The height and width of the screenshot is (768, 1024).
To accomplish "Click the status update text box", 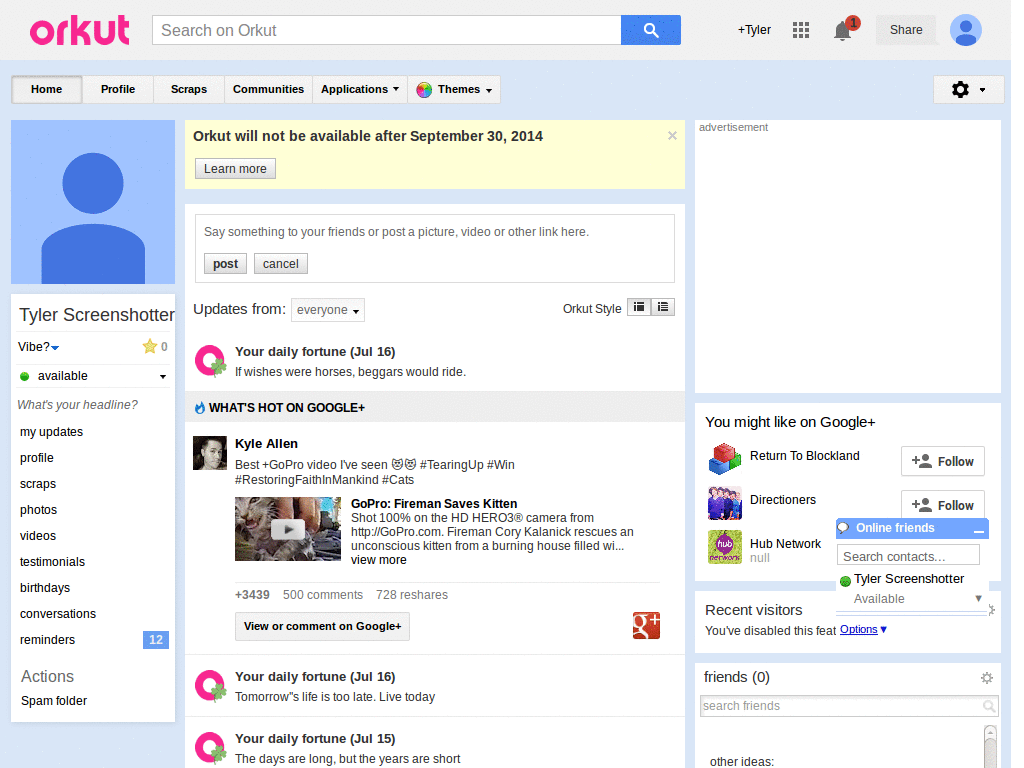I will (434, 232).
